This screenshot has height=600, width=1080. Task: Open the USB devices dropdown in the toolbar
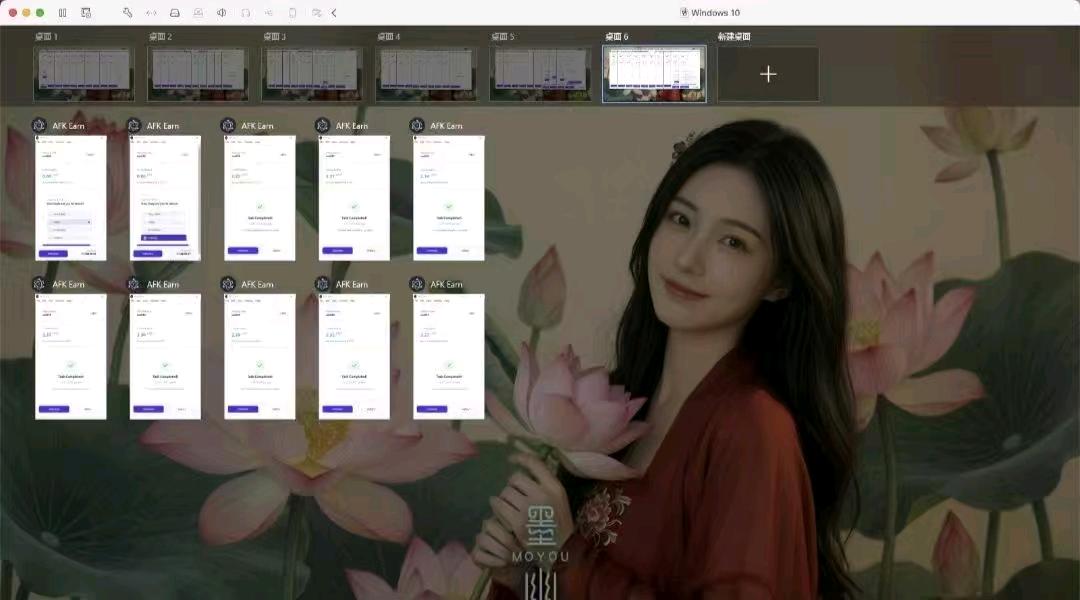tap(269, 12)
